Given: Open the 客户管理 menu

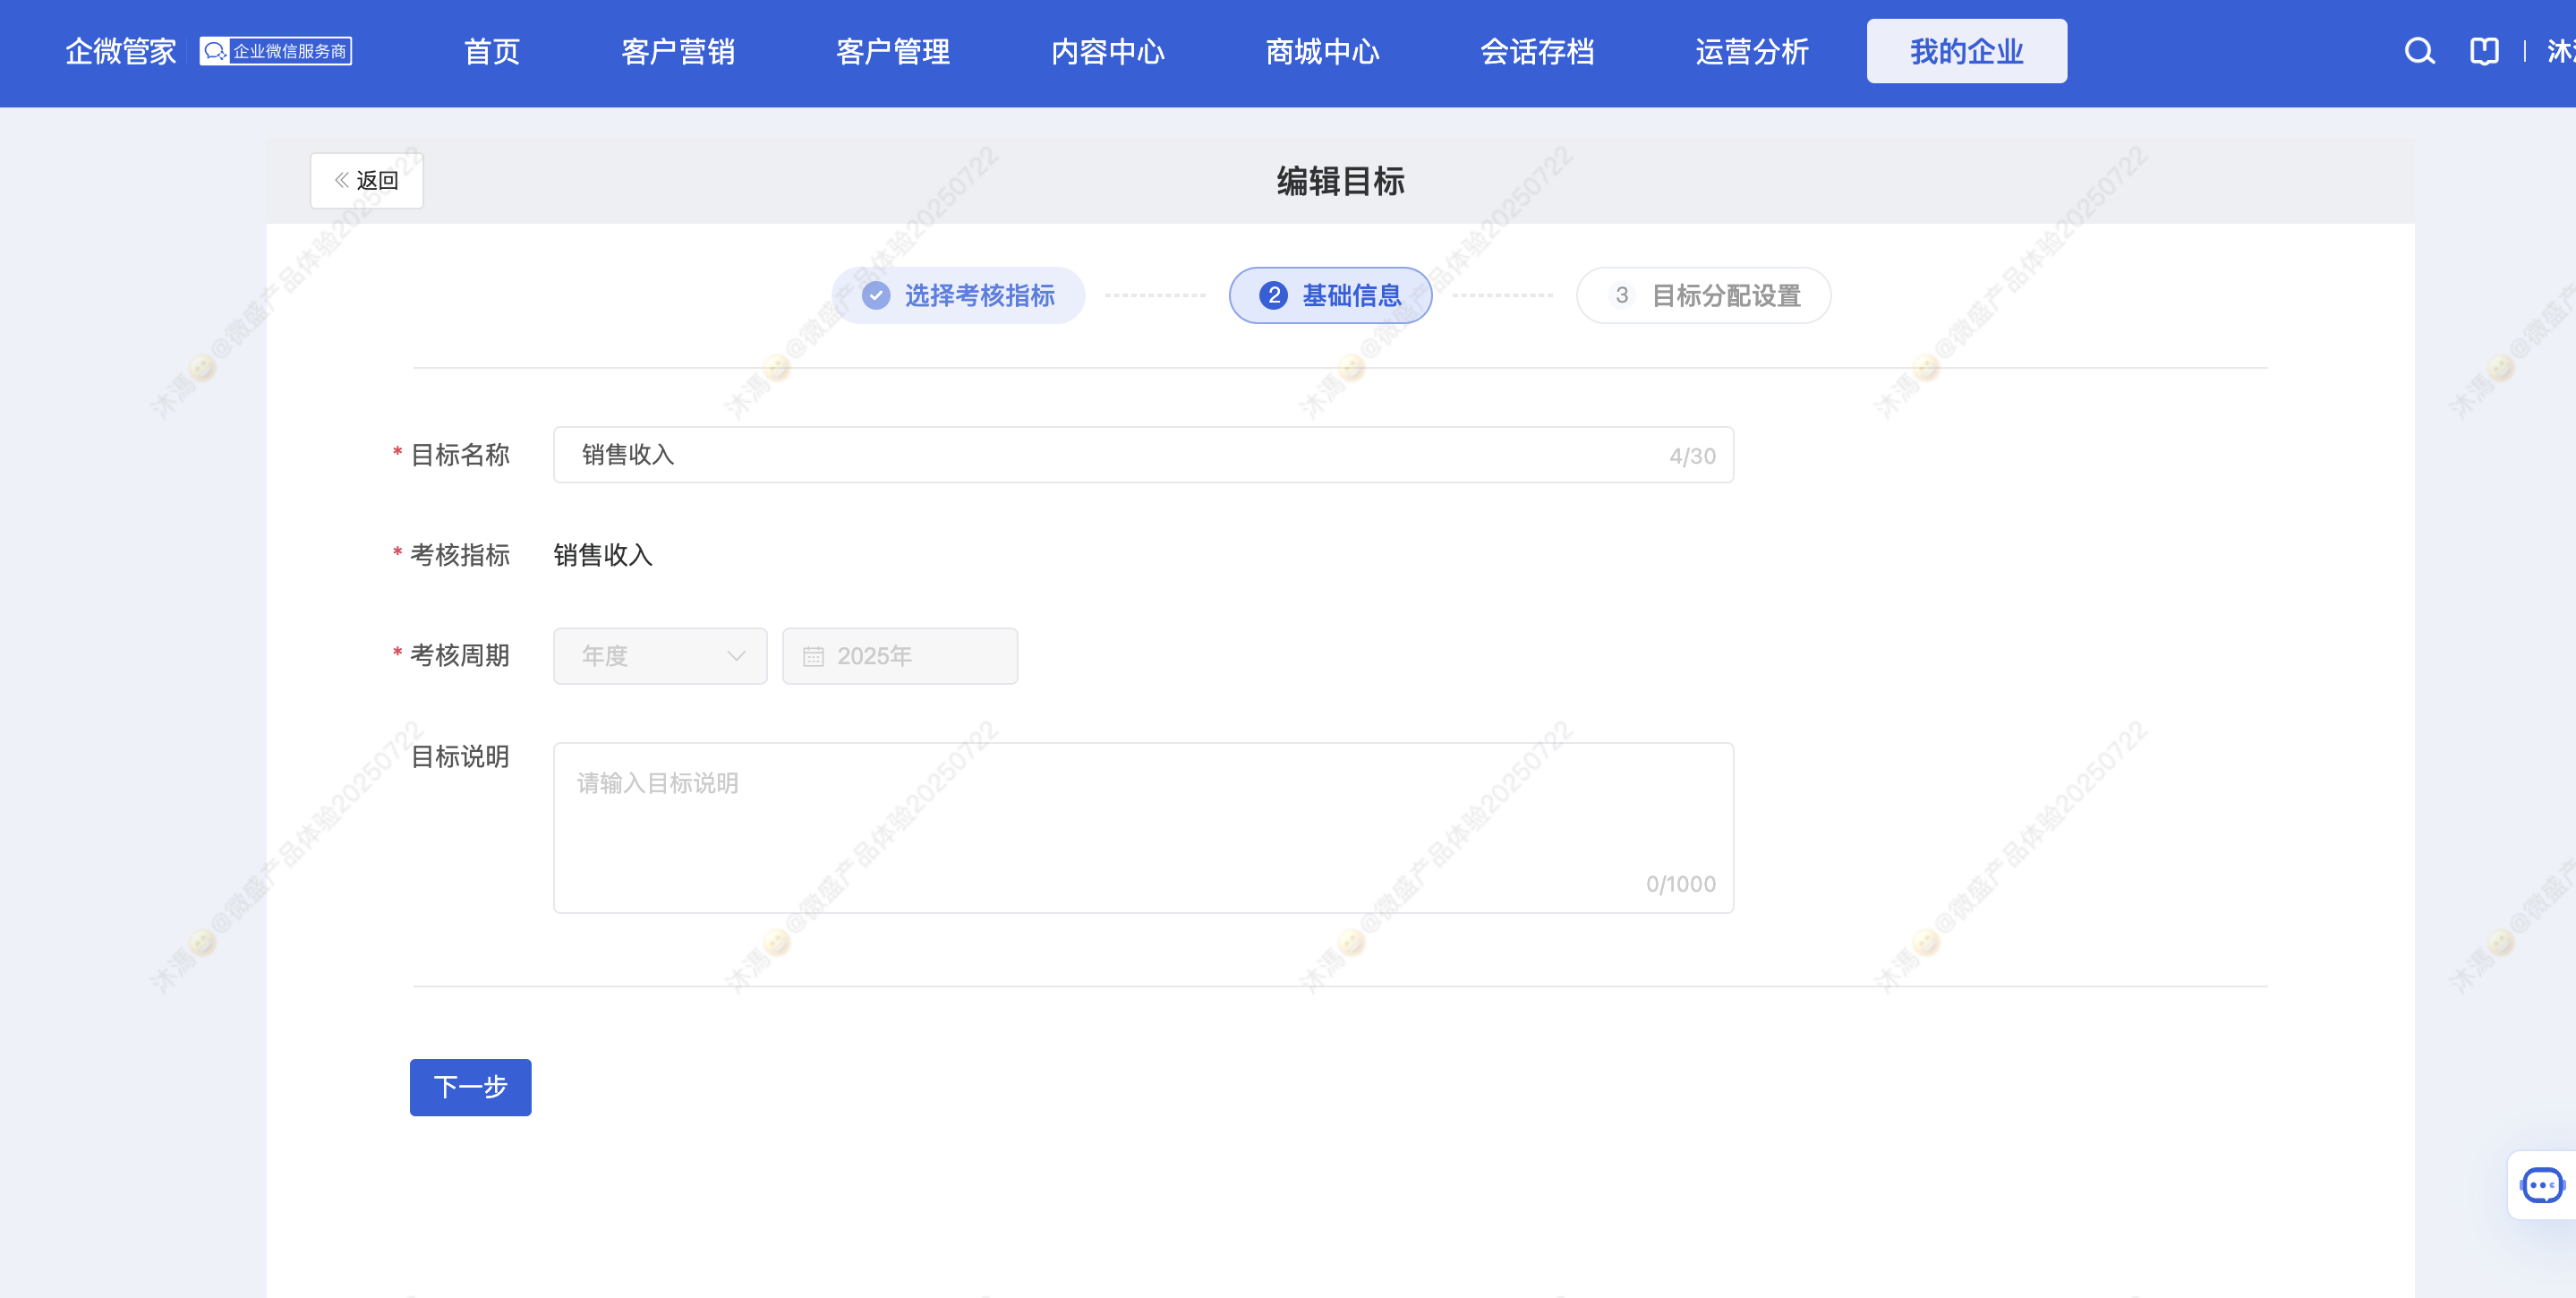Looking at the screenshot, I should click(x=893, y=51).
